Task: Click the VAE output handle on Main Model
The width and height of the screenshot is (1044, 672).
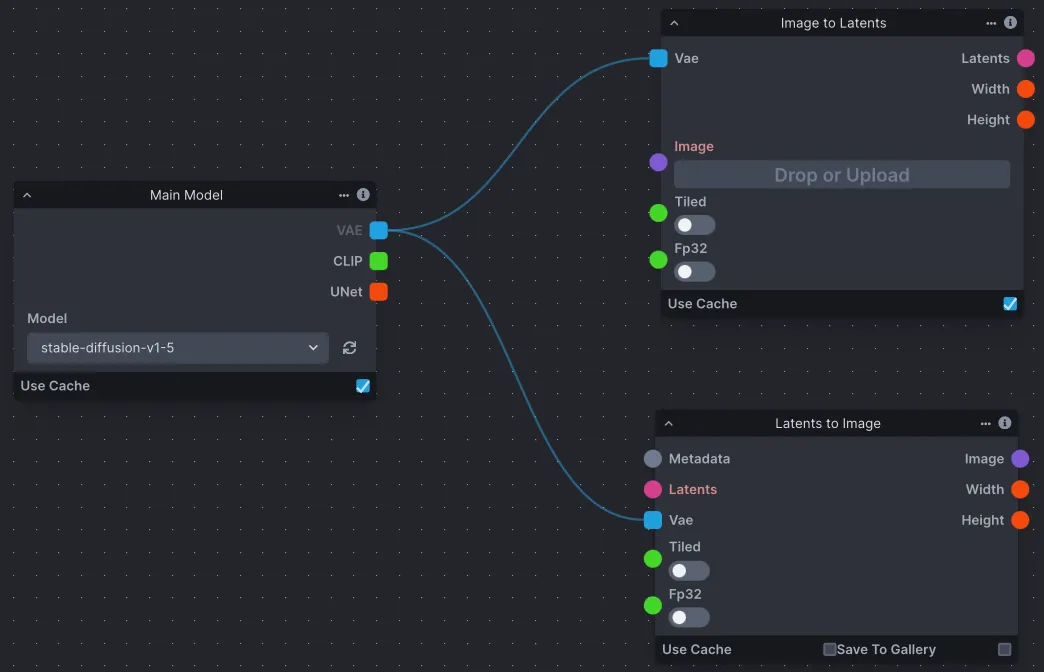Action: point(377,230)
